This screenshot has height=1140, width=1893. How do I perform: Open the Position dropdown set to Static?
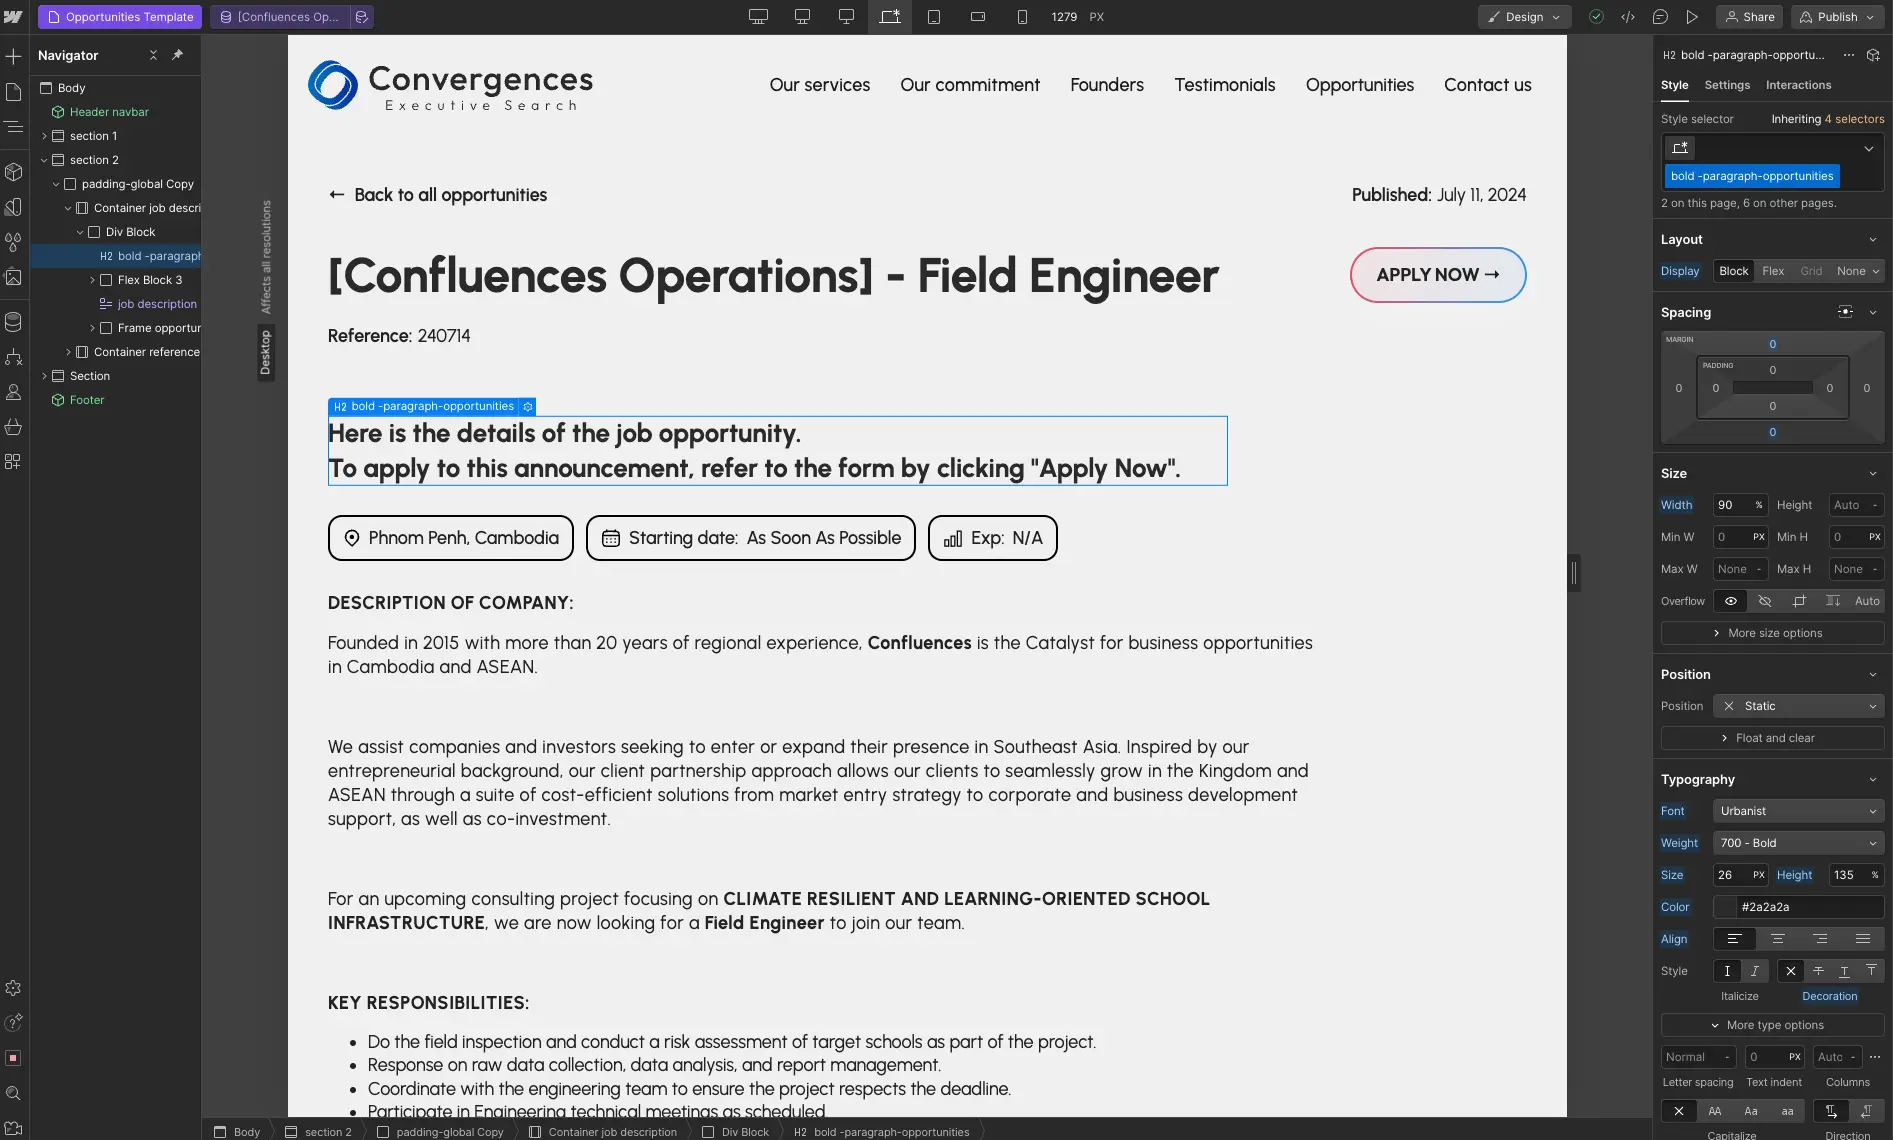tap(1798, 706)
